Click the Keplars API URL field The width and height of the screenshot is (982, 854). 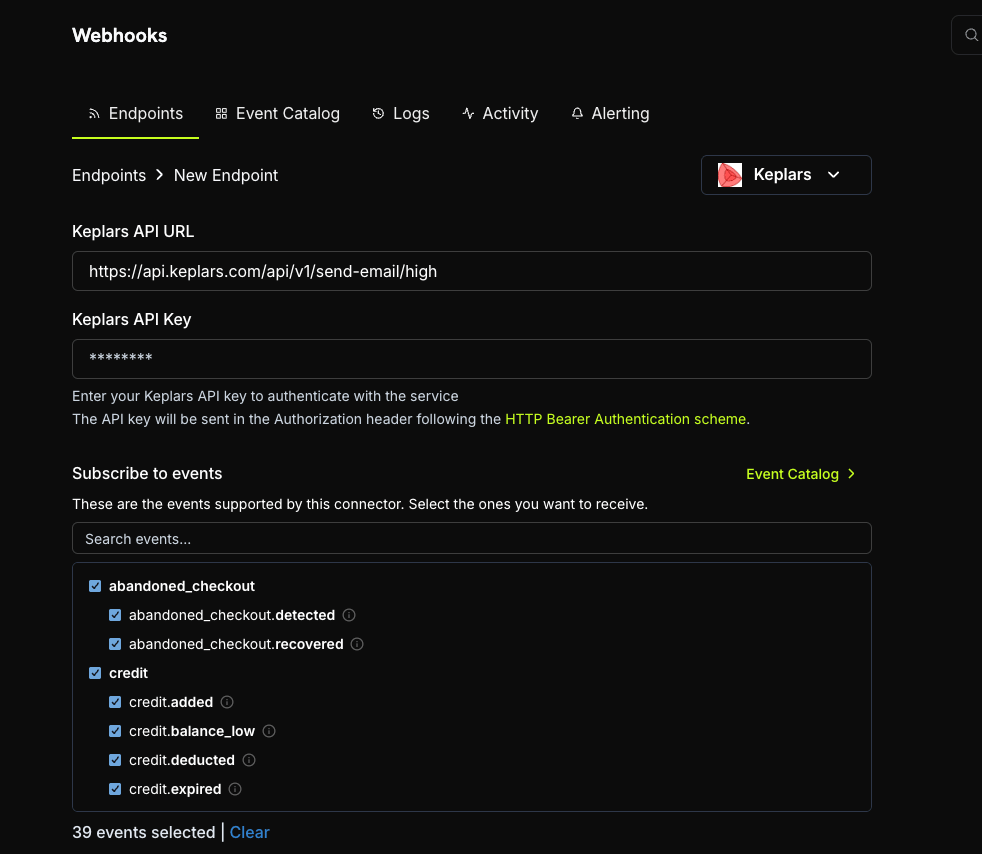pos(472,271)
